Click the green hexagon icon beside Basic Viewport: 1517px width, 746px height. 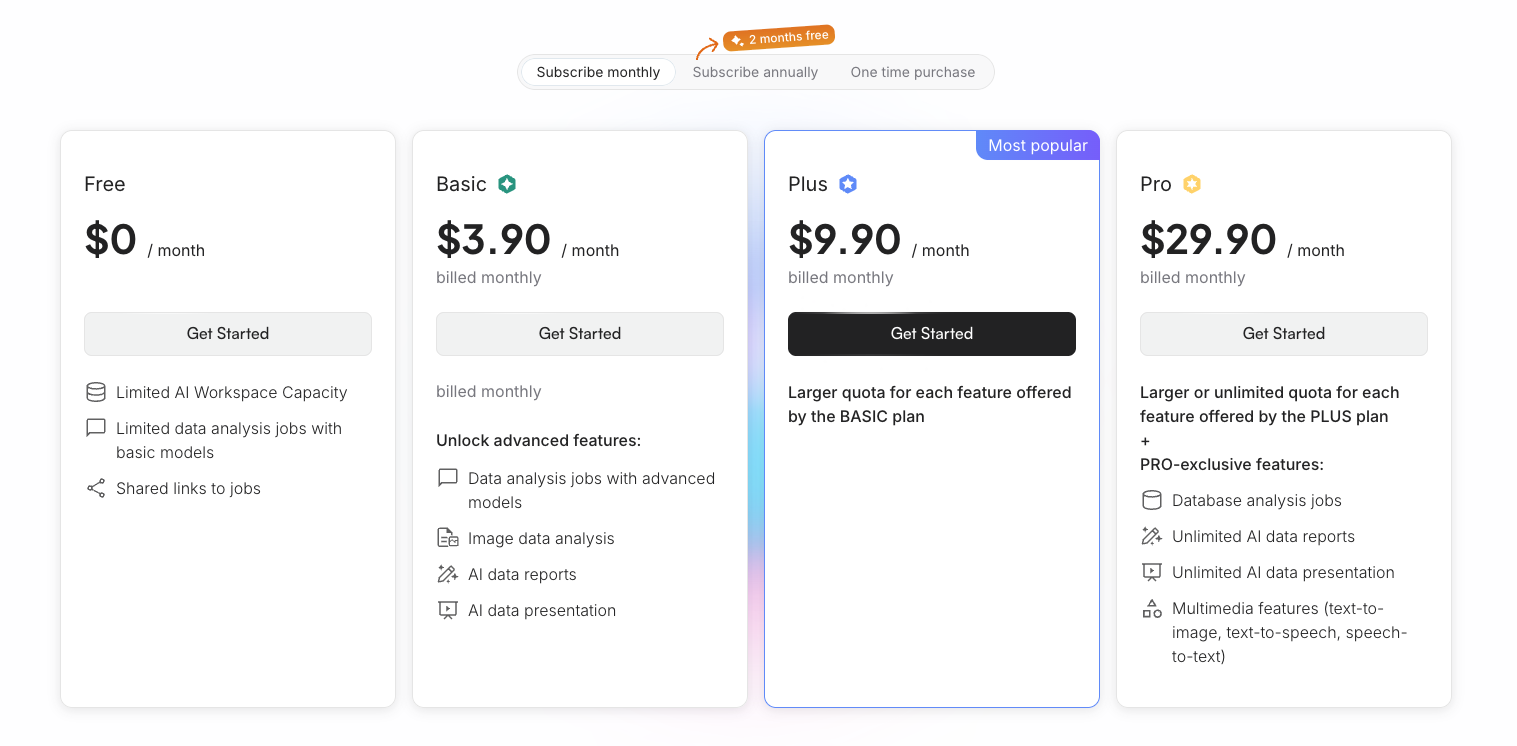[507, 184]
